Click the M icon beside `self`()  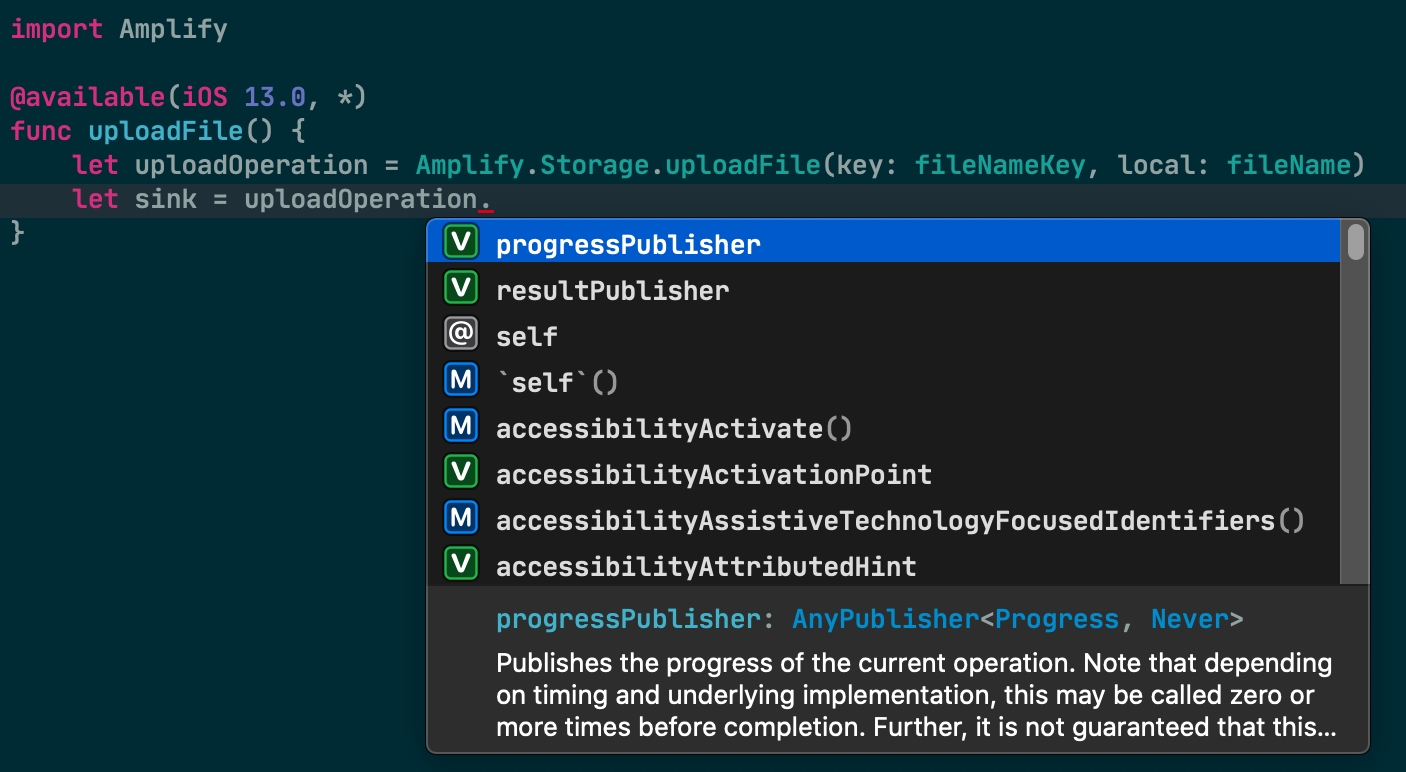click(x=461, y=381)
